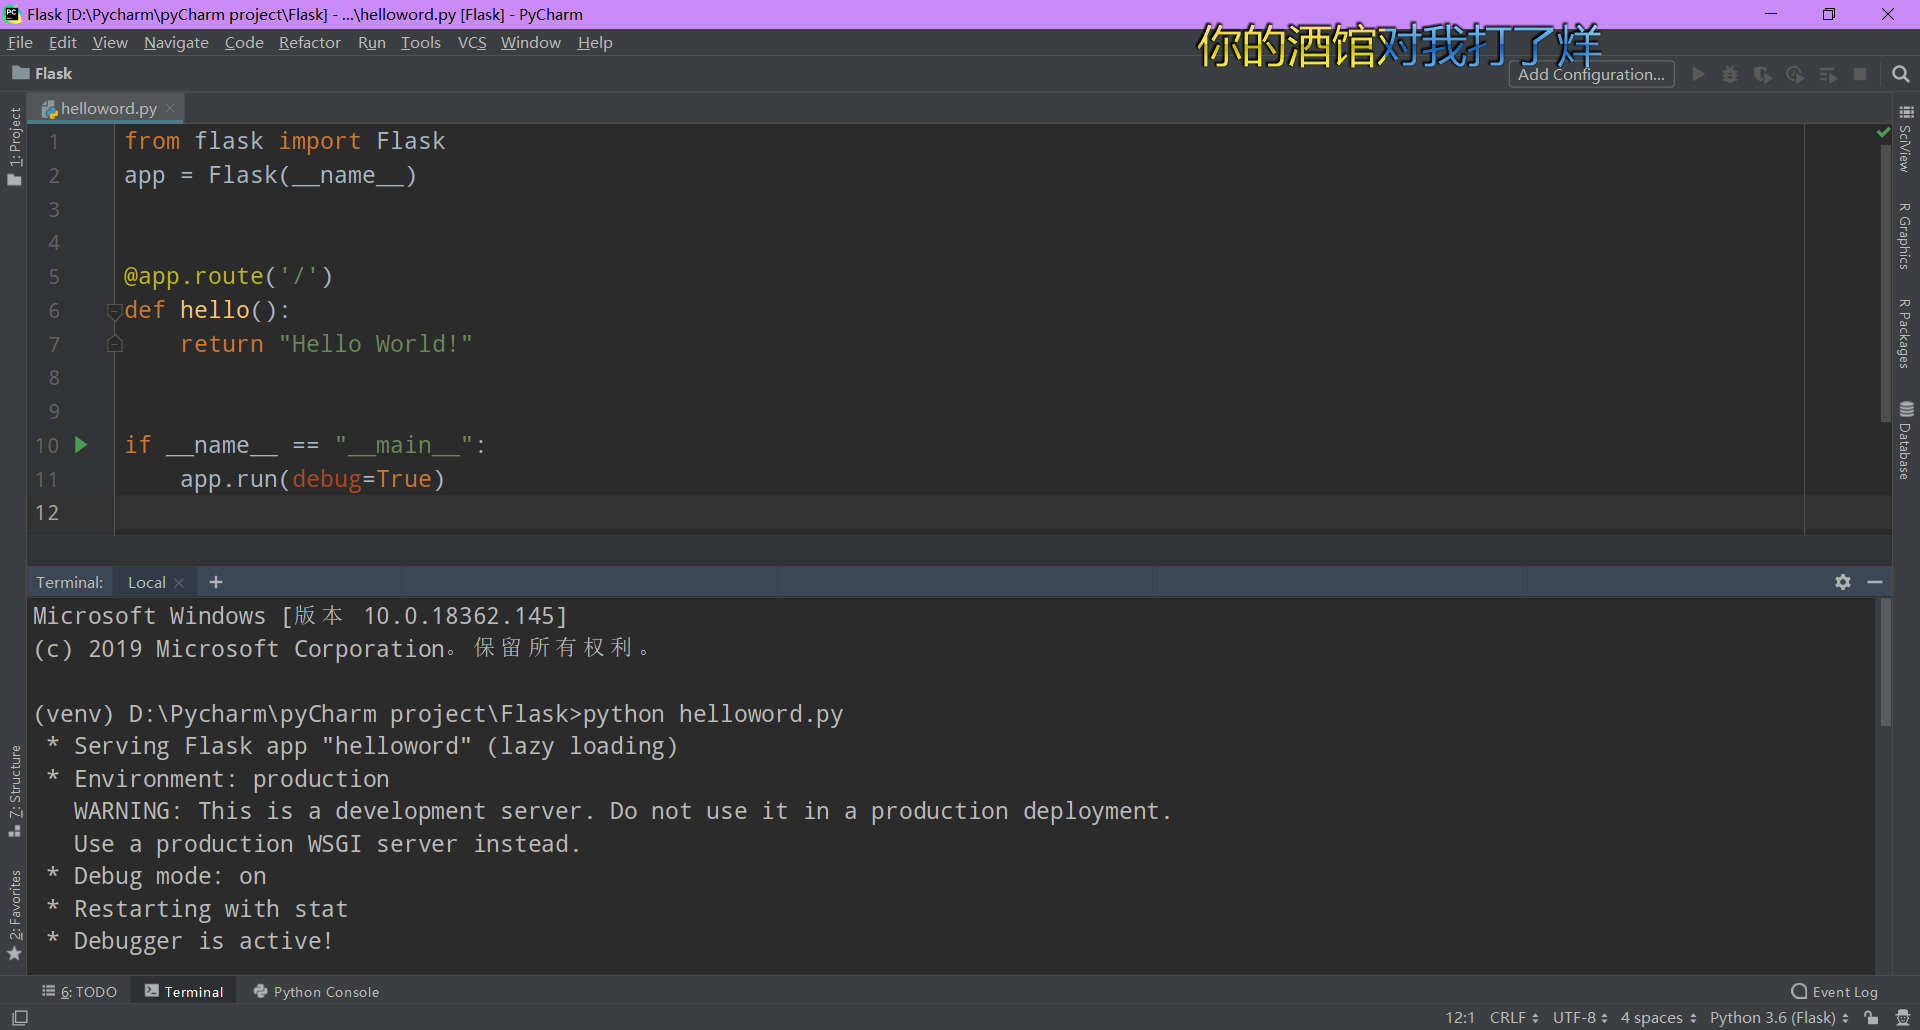
Task: Click Run with Coverage toolbar icon
Action: [1763, 74]
